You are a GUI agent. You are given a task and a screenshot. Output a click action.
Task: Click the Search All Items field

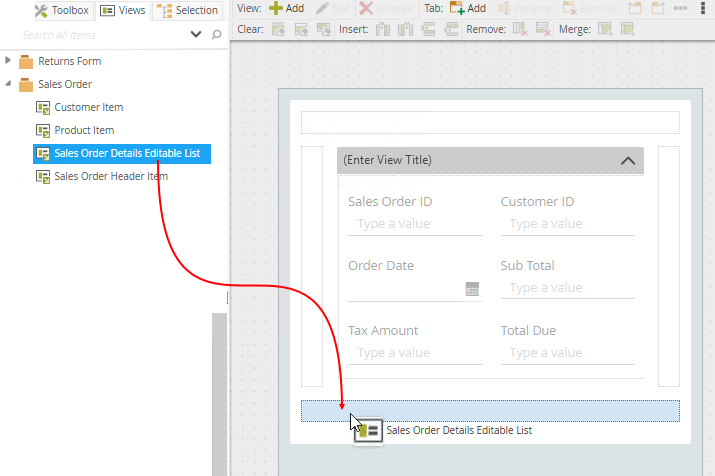pyautogui.click(x=103, y=35)
